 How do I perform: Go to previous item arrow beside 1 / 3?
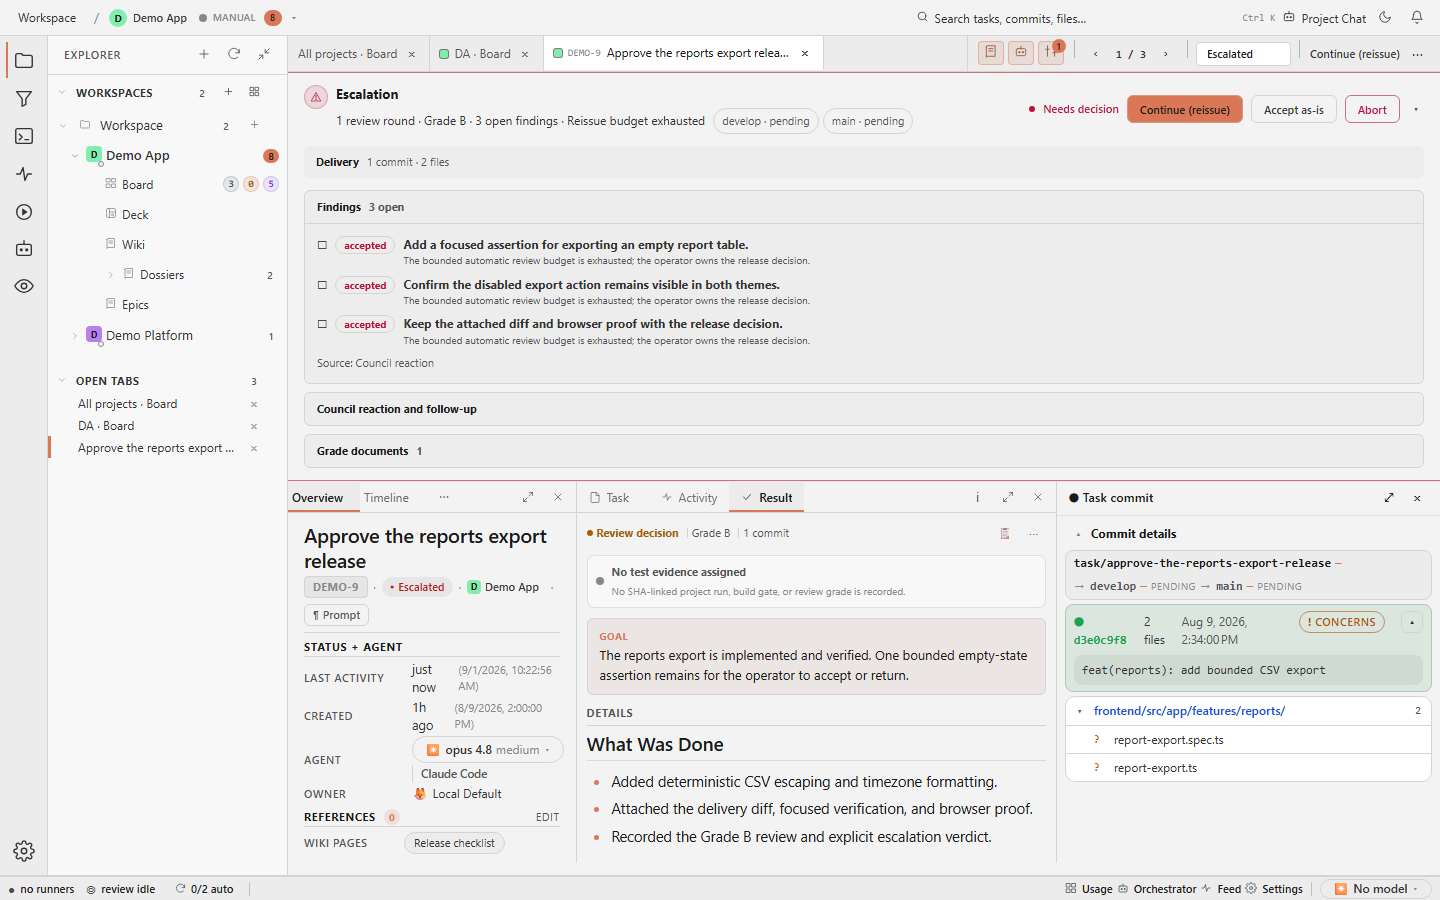[1096, 54]
